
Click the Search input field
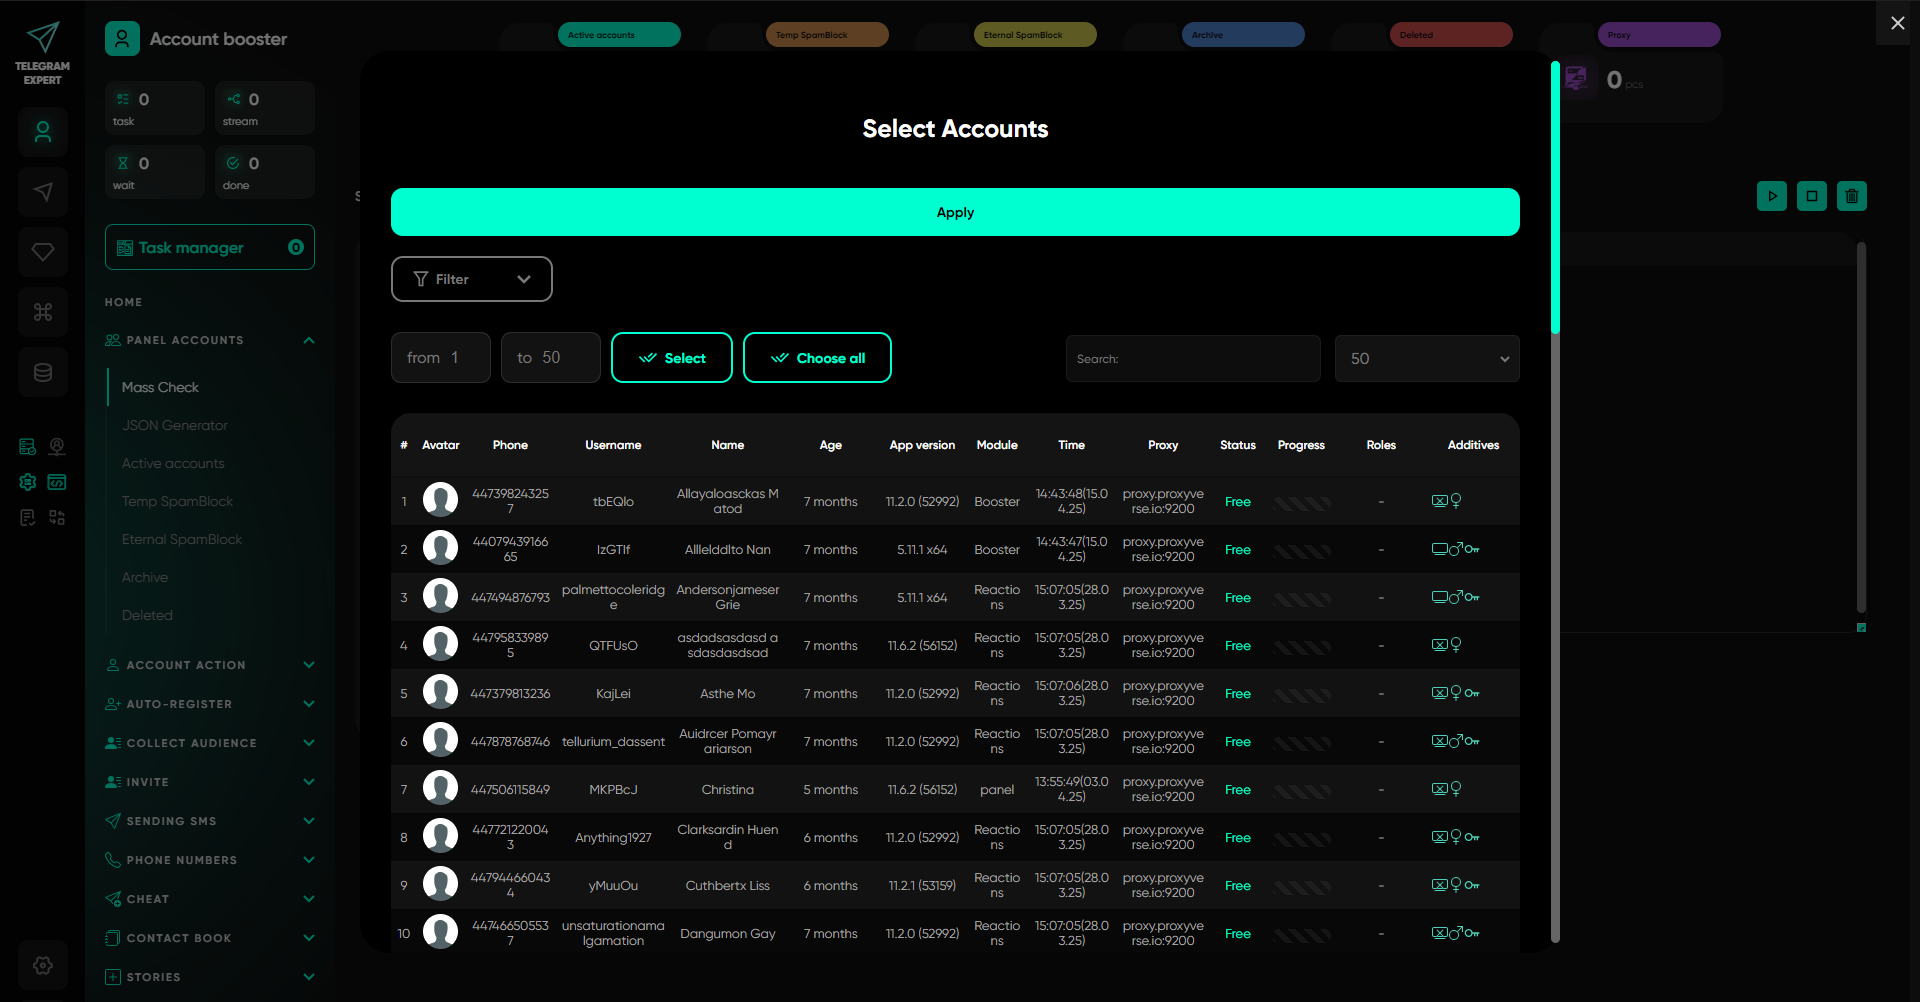click(x=1192, y=358)
